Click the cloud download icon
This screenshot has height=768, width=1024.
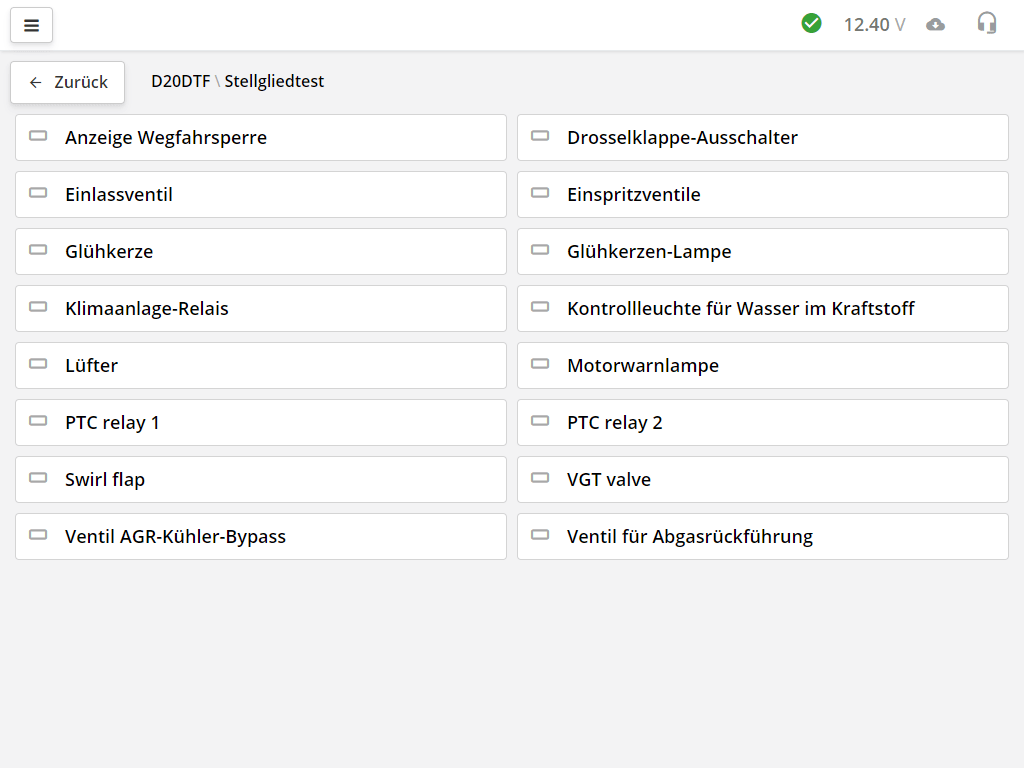coord(935,24)
